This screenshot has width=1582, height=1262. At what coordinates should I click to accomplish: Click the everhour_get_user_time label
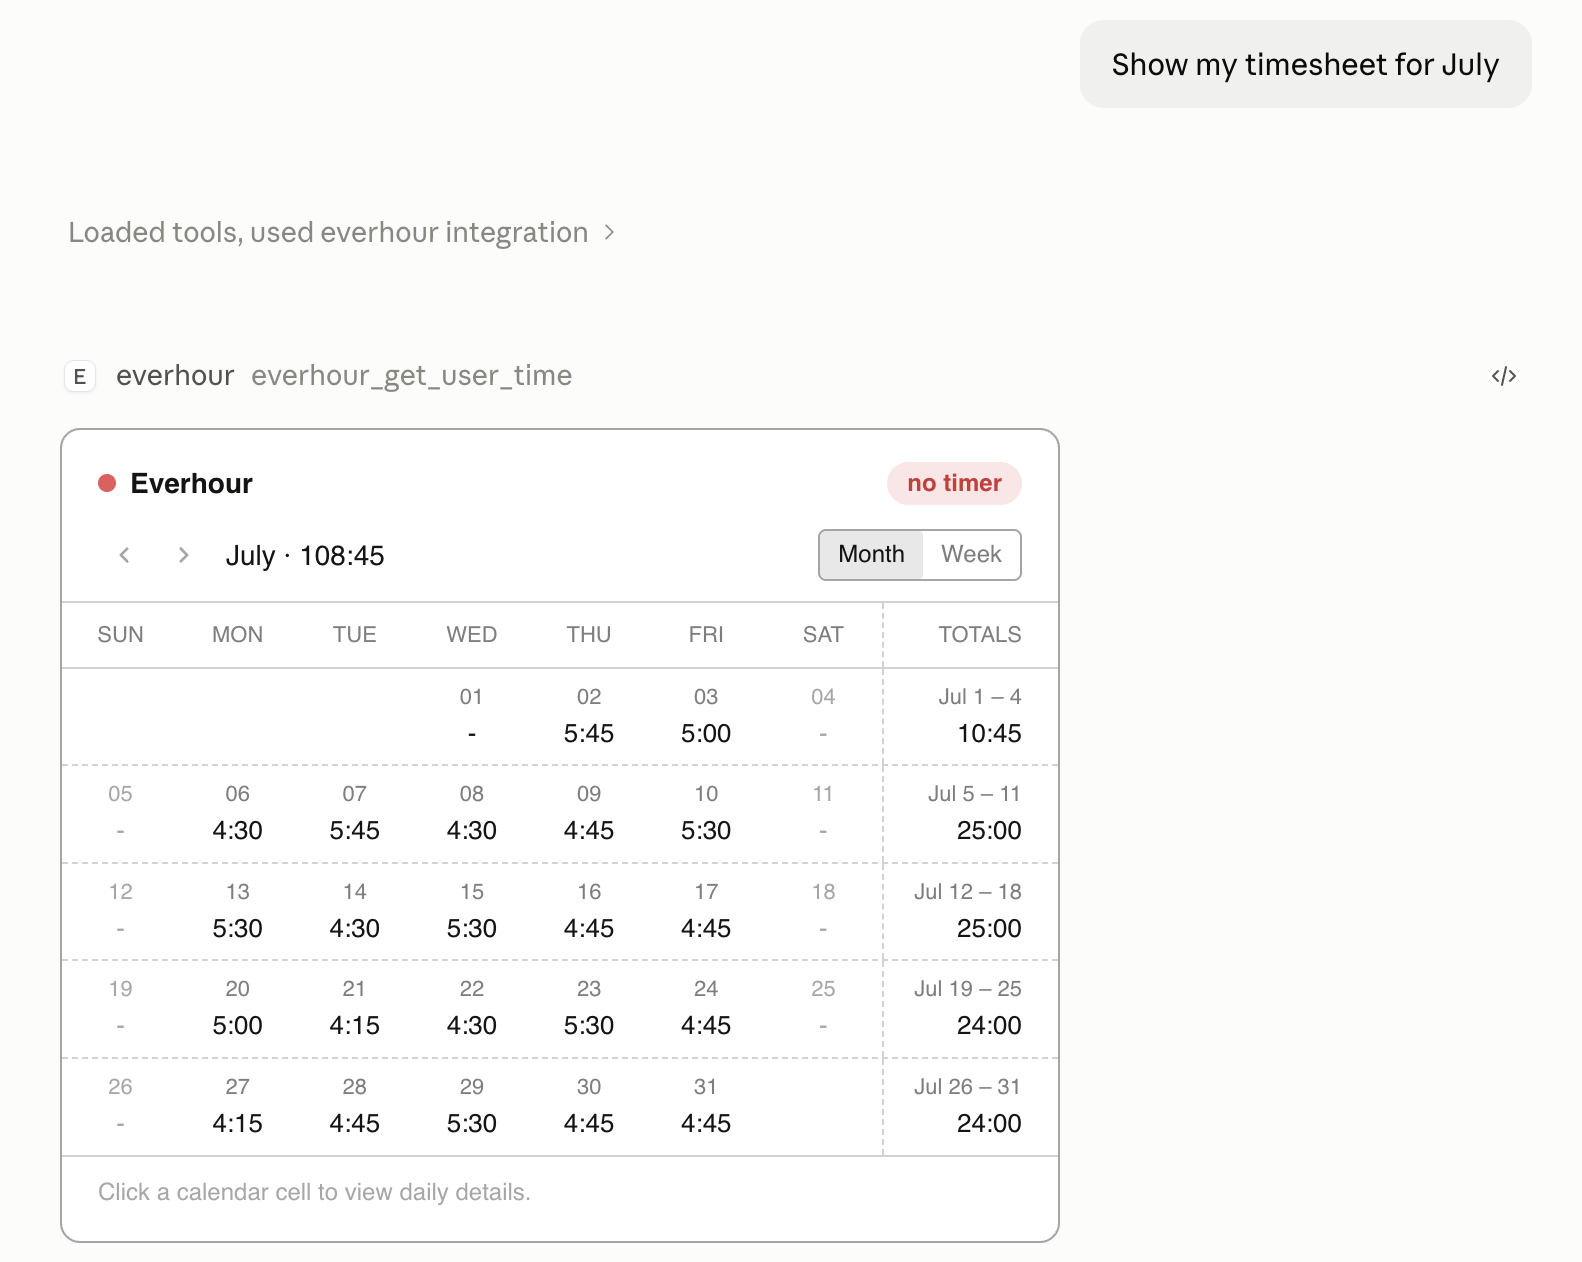[411, 376]
